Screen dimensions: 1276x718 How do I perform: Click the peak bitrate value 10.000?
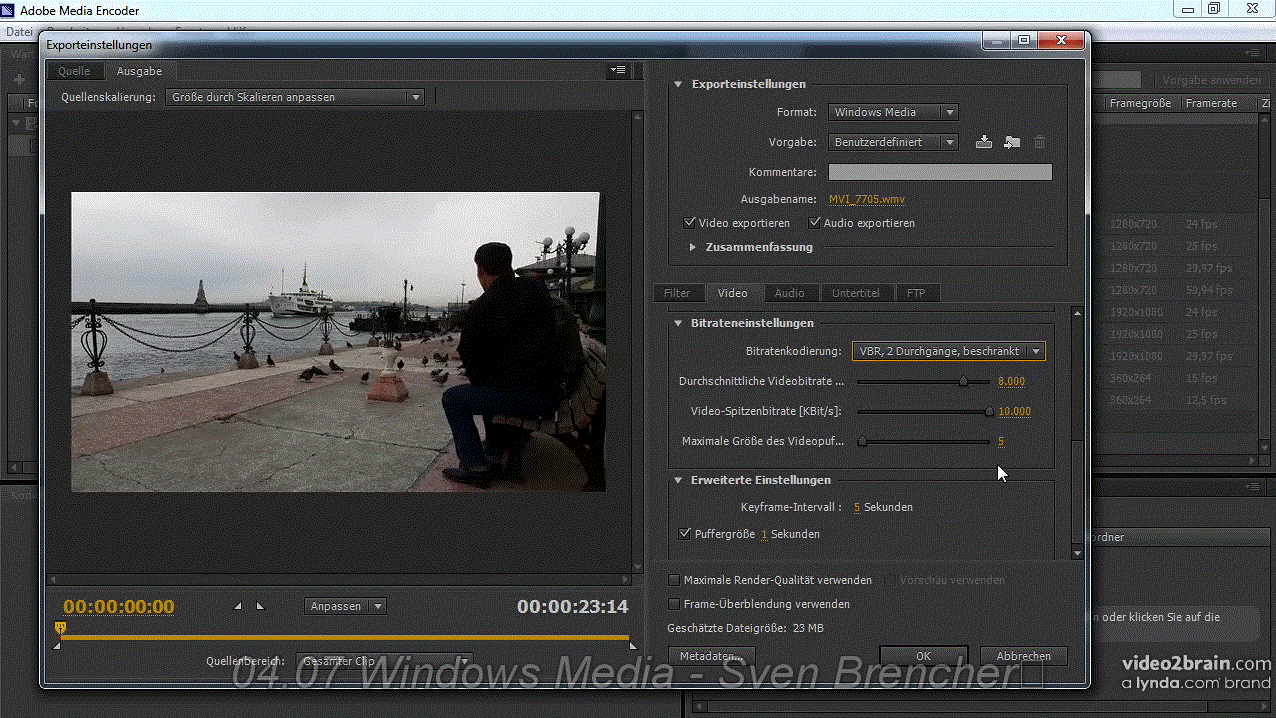tap(1014, 411)
